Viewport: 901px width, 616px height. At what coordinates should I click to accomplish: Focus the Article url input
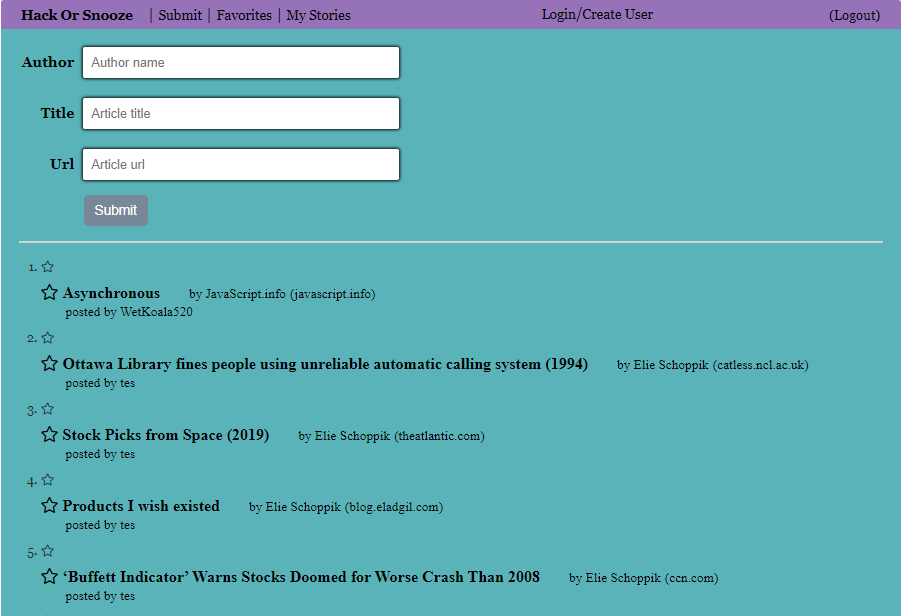click(240, 163)
